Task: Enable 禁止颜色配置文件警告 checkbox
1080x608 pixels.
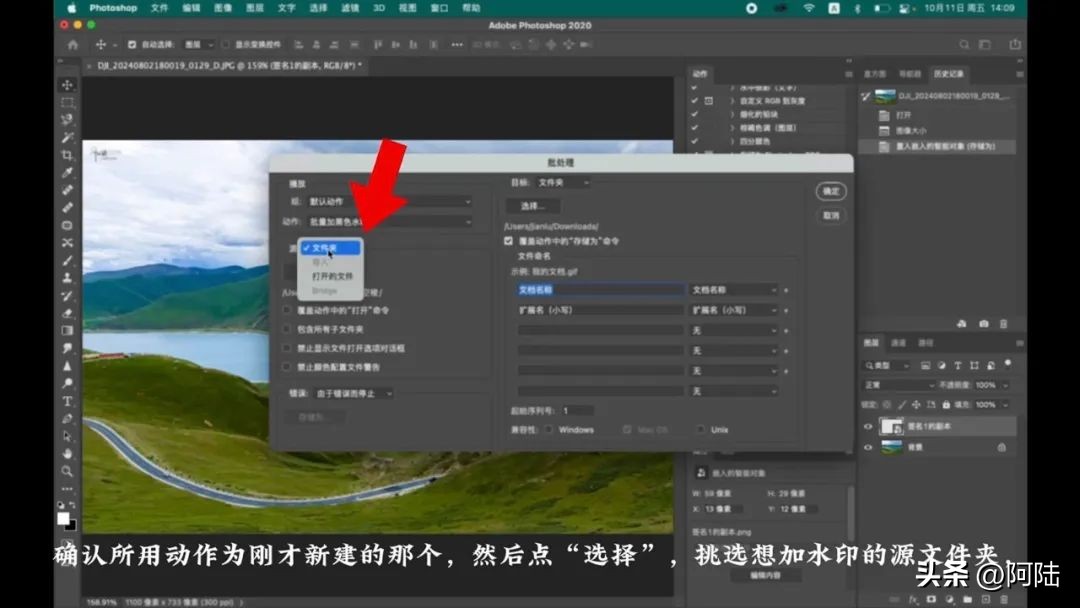Action: [287, 367]
